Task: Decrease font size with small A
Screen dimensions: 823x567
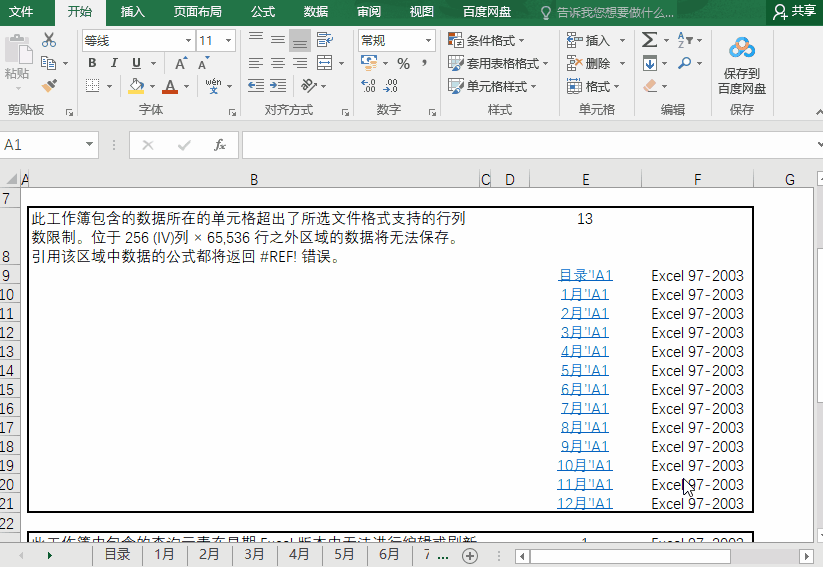Action: [x=203, y=64]
